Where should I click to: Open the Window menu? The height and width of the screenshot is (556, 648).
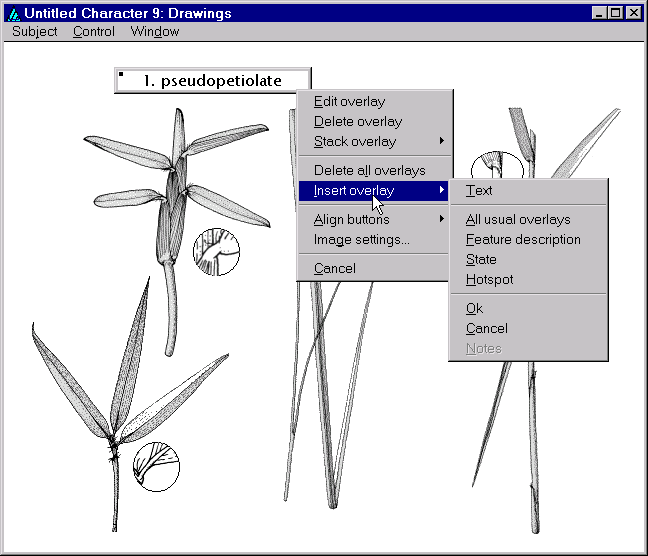click(154, 31)
